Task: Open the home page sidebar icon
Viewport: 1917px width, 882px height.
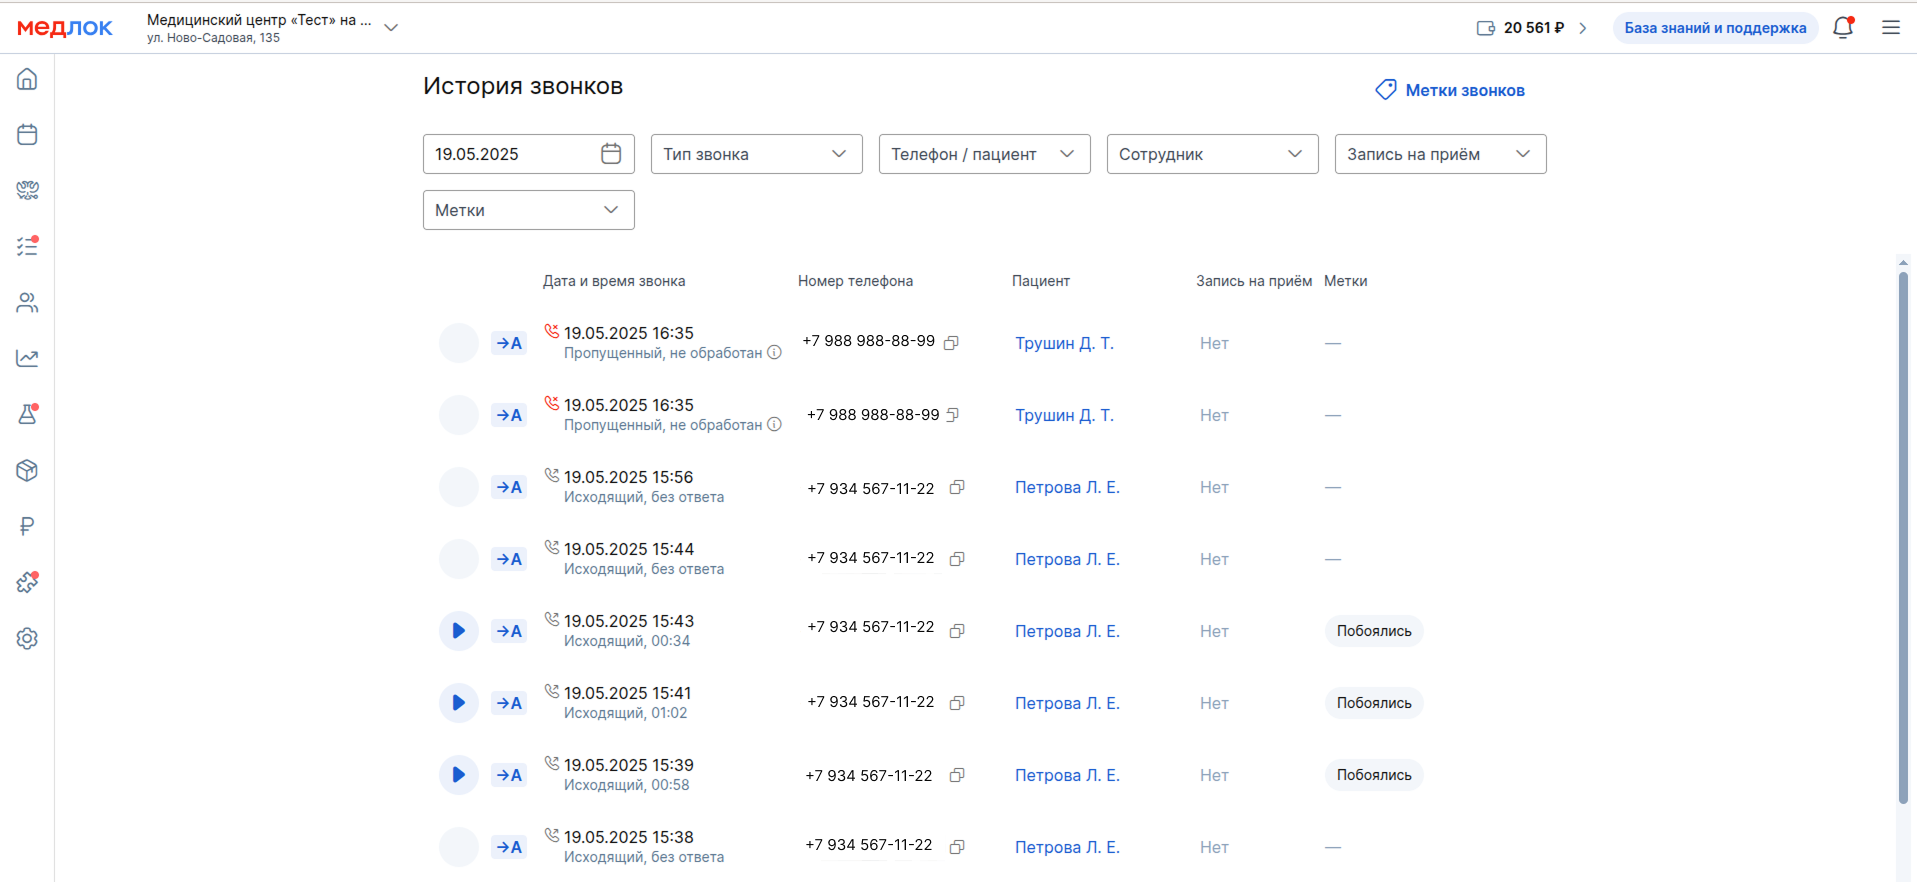Action: [27, 79]
